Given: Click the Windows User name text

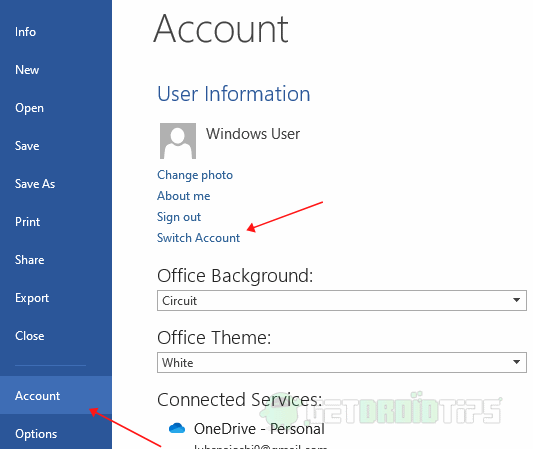Looking at the screenshot, I should [253, 134].
